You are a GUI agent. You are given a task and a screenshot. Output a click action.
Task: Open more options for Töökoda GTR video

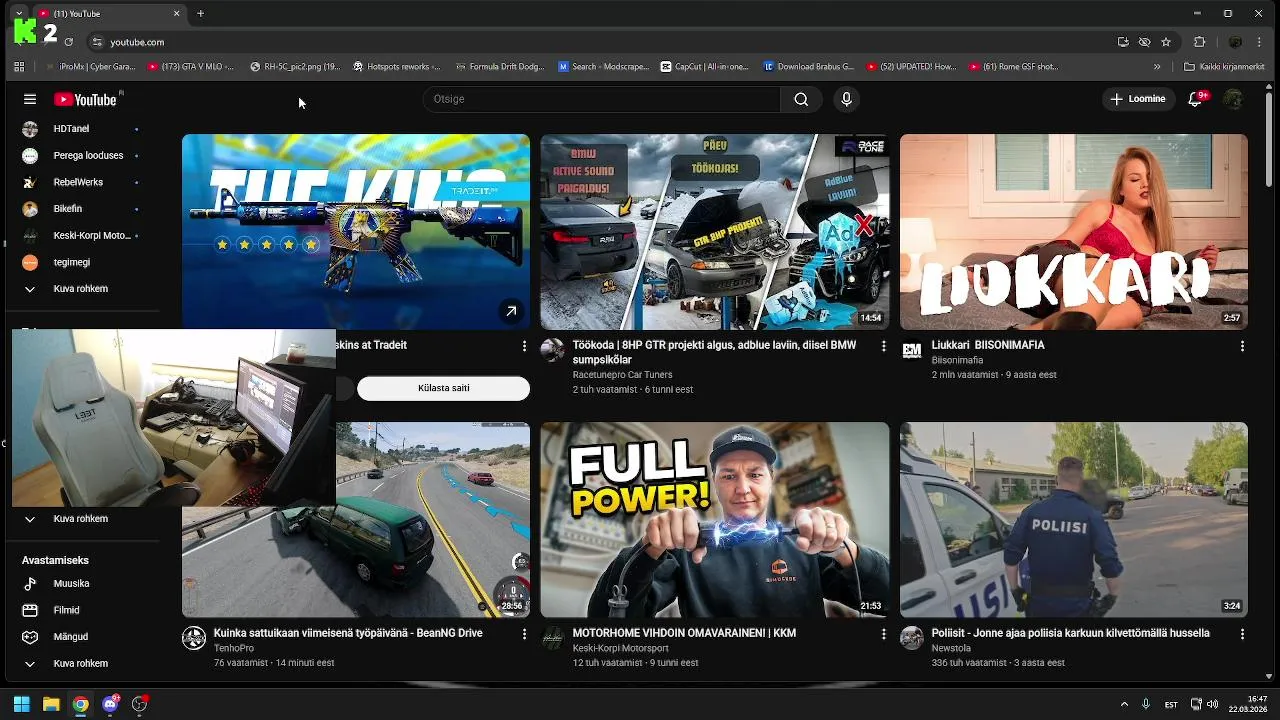(x=883, y=346)
